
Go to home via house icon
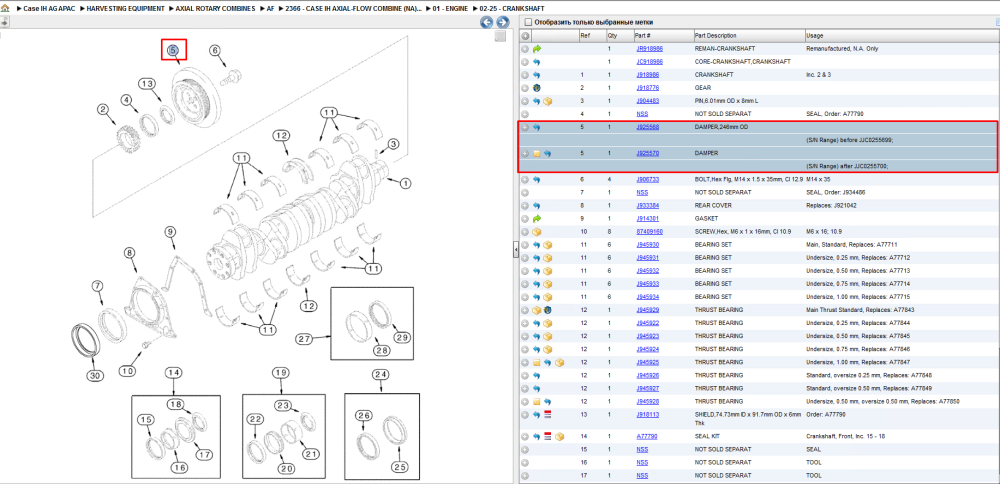click(x=5, y=9)
